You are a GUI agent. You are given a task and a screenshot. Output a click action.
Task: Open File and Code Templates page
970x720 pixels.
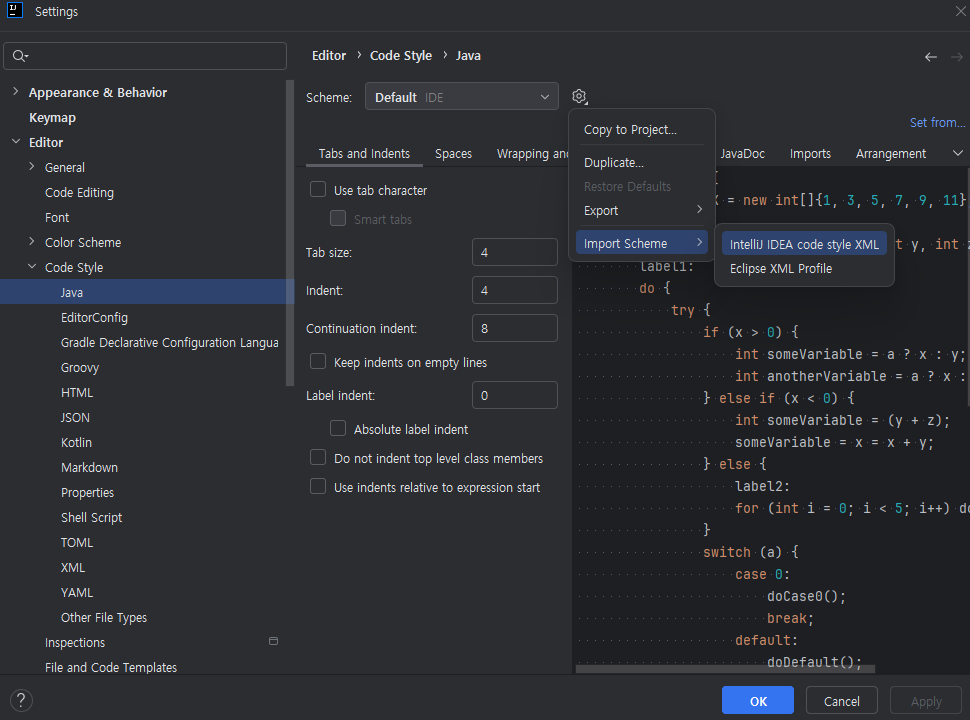[x=111, y=667]
